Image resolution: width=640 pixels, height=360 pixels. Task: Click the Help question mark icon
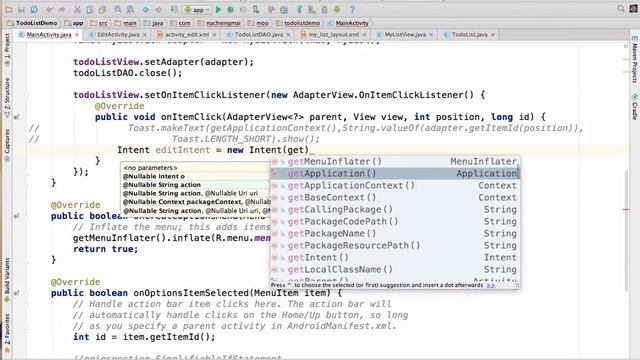tap(352, 9)
